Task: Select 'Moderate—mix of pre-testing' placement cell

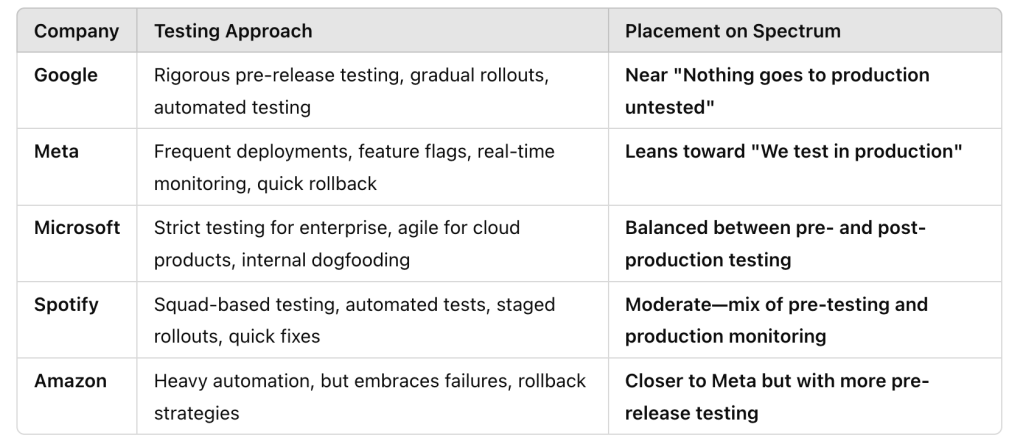Action: pyautogui.click(x=776, y=320)
